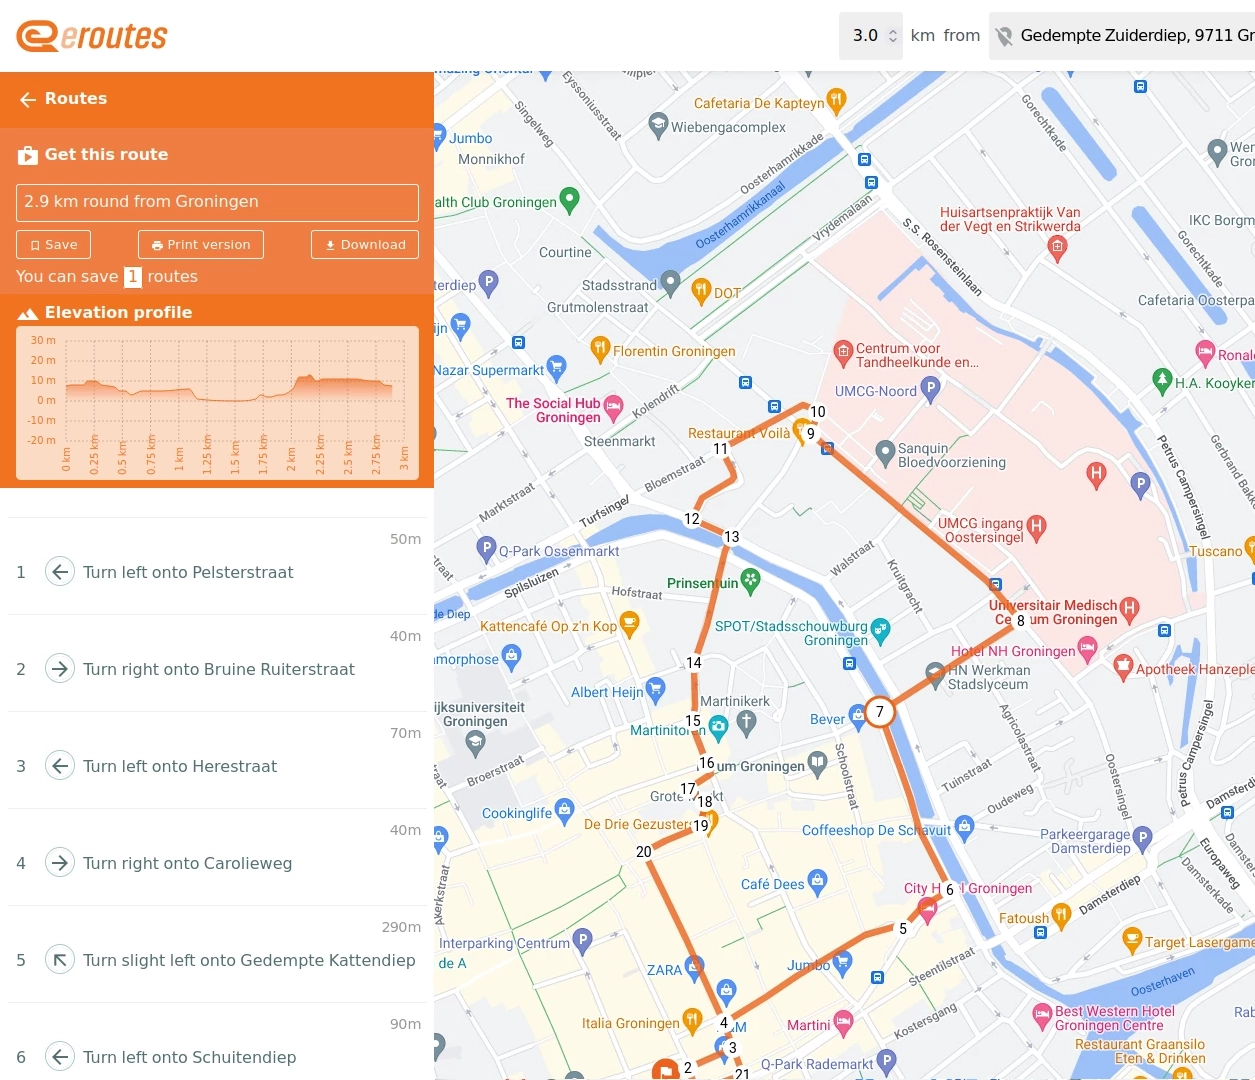Click direction text 'Turn left onto Pelsterstraat'
1255x1080 pixels.
click(x=188, y=572)
